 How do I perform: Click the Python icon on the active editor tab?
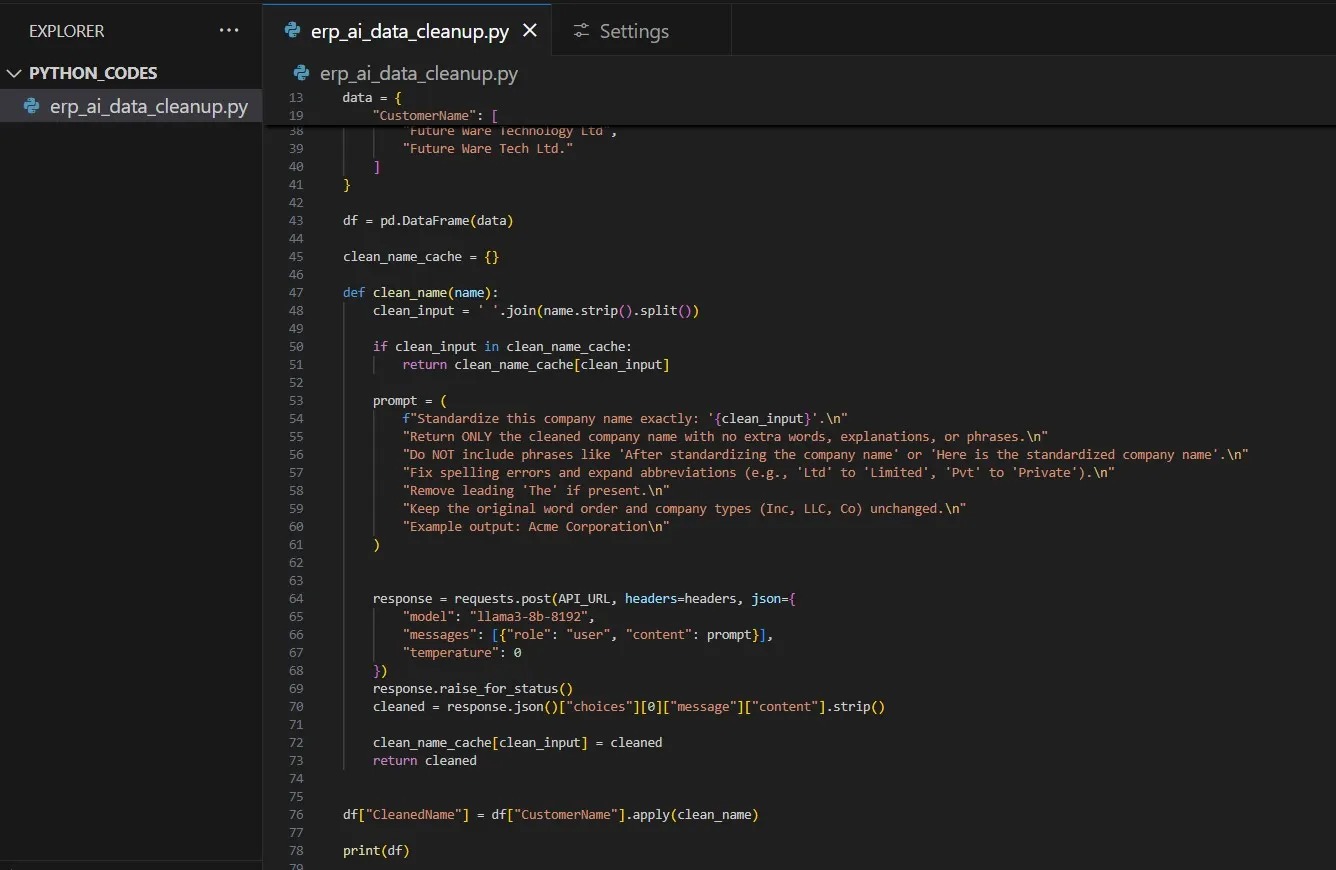tap(292, 31)
